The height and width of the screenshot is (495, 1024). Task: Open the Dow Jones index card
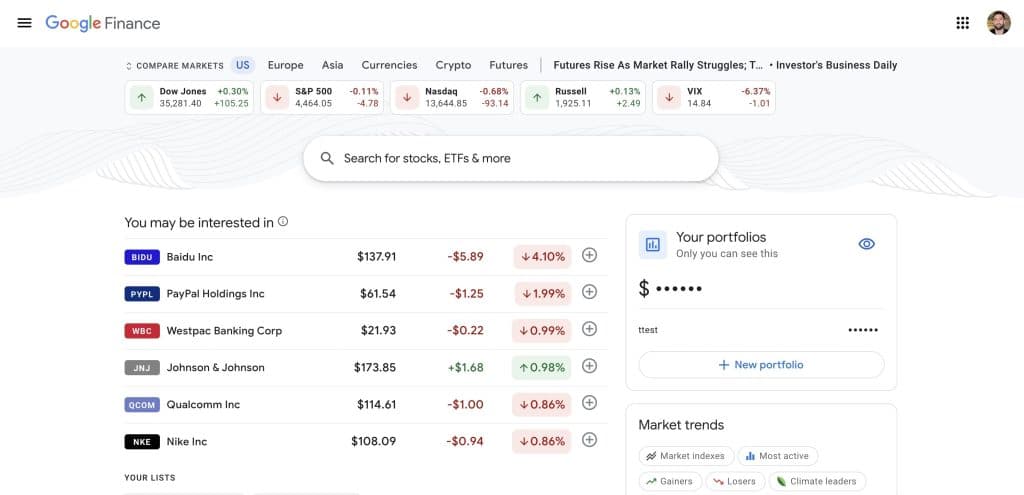[189, 97]
